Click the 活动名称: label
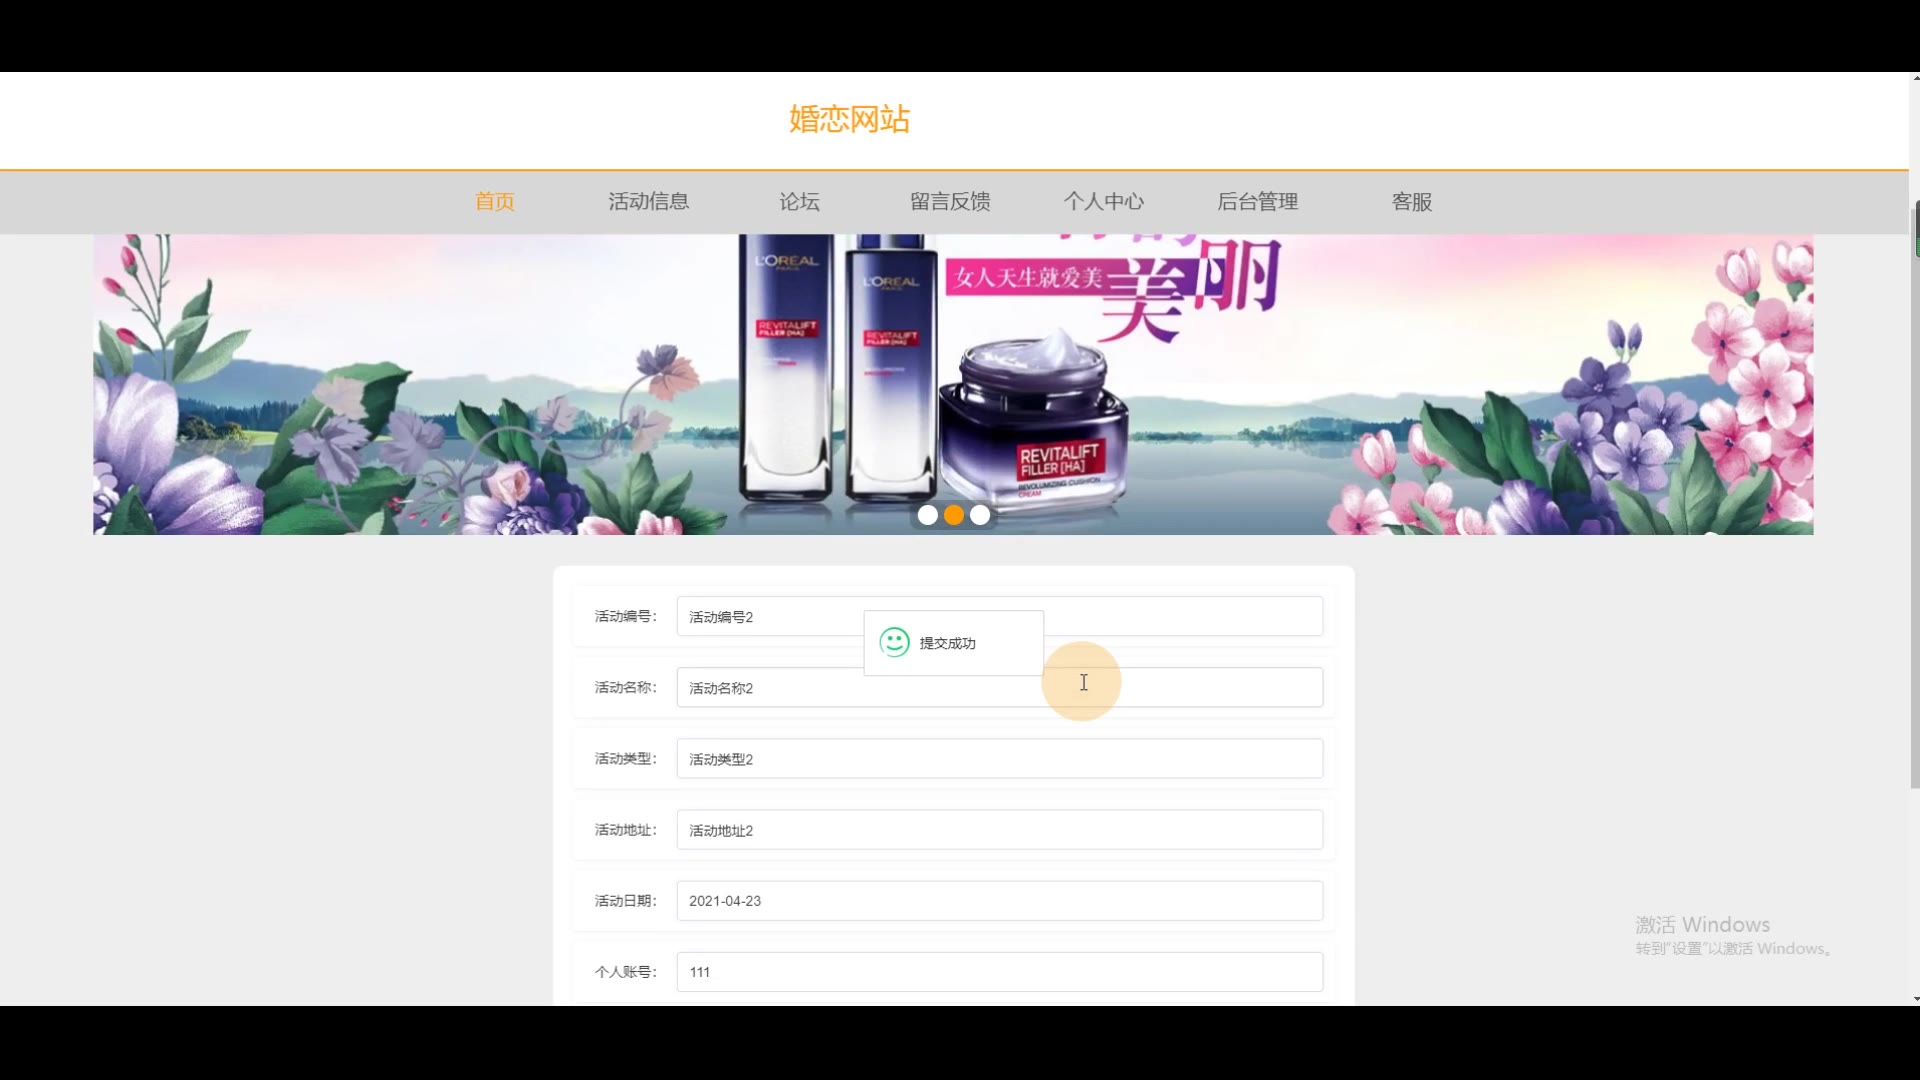Image resolution: width=1920 pixels, height=1080 pixels. click(x=626, y=687)
